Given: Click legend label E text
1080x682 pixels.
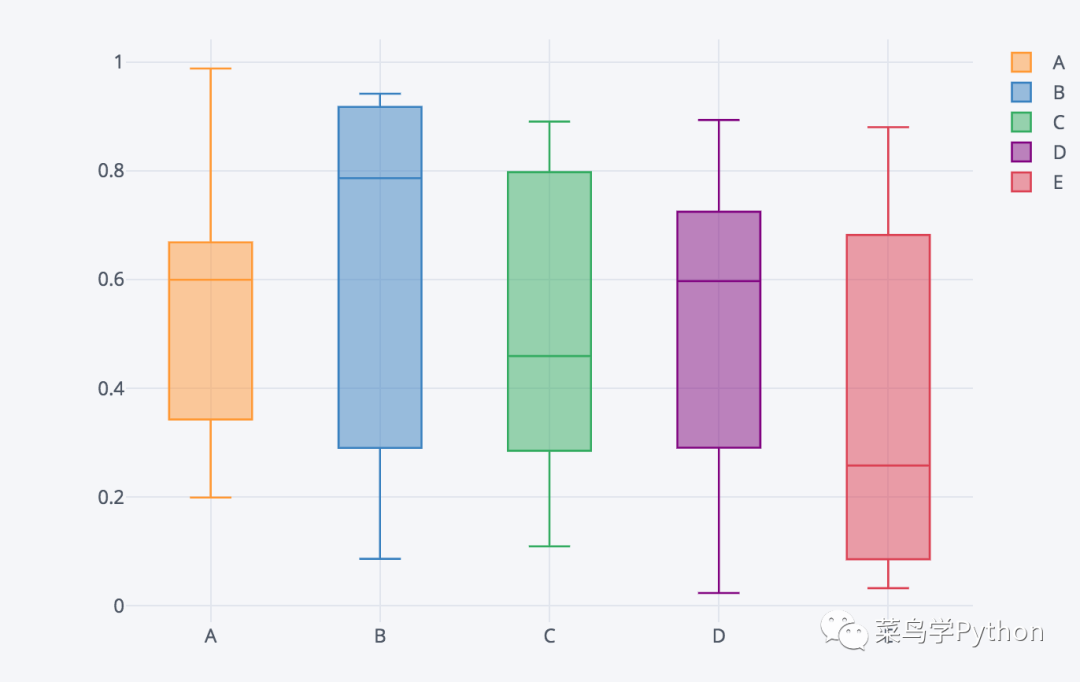Looking at the screenshot, I should click(x=1058, y=183).
